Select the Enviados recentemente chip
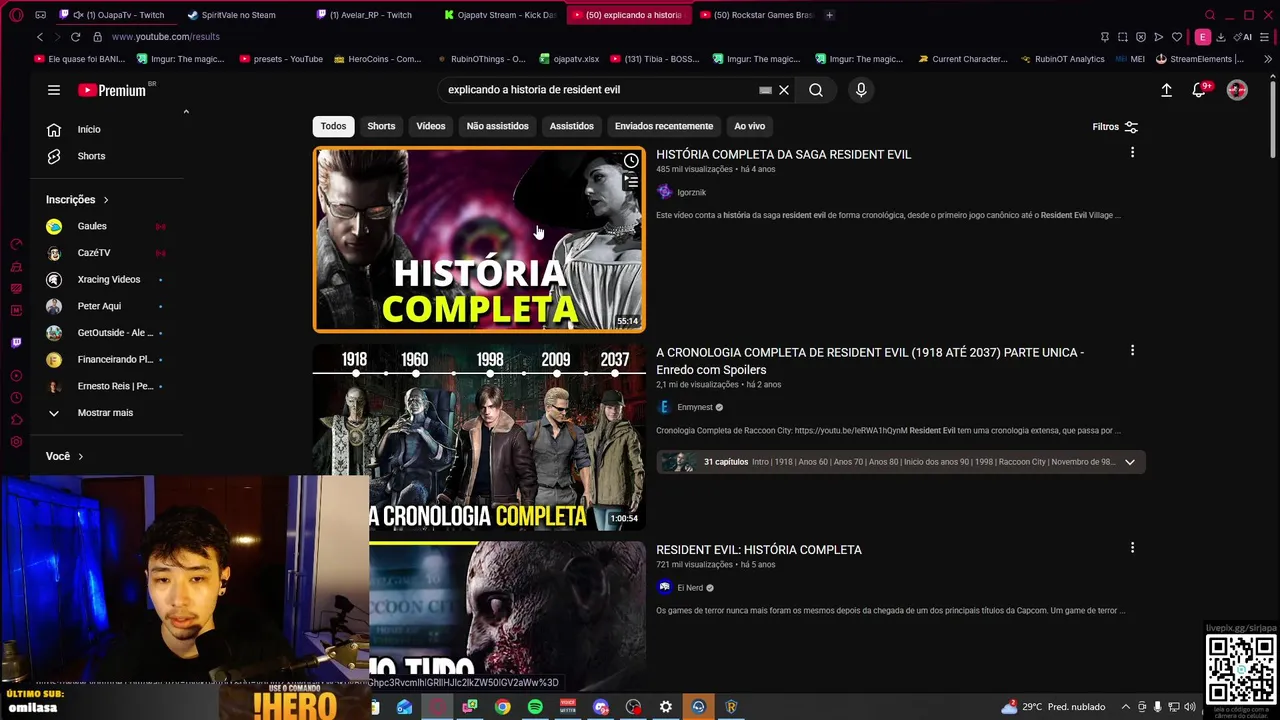This screenshot has width=1280, height=720. [x=664, y=126]
